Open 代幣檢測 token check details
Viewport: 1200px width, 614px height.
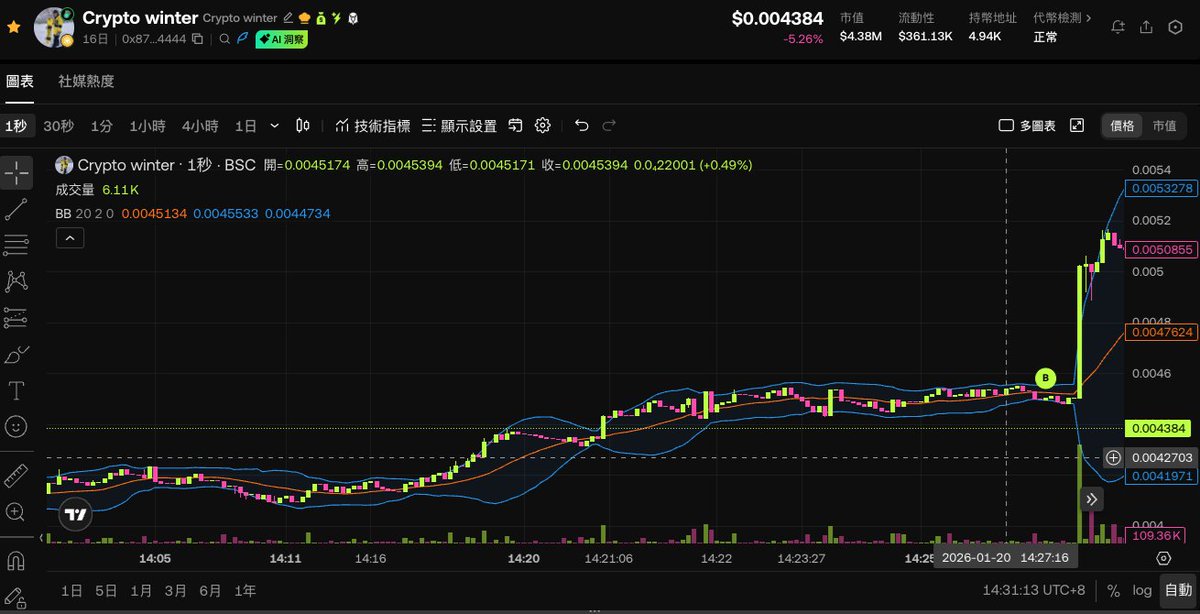1062,18
